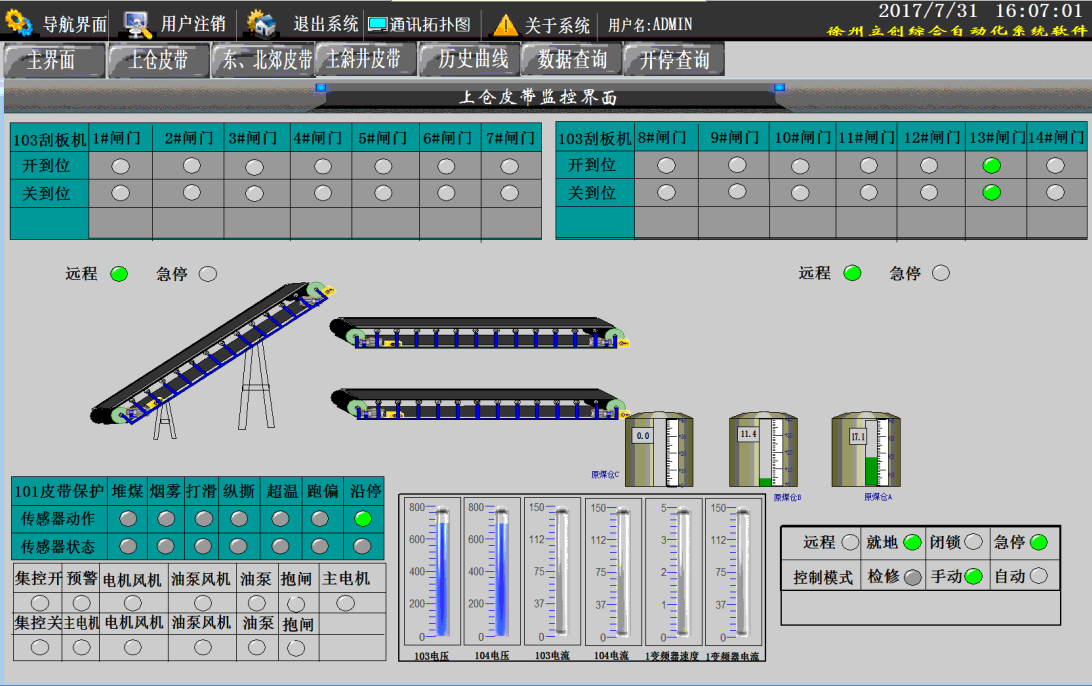This screenshot has height=686, width=1092.
Task: Click the exit system (退出系统) icon
Action: click(261, 23)
